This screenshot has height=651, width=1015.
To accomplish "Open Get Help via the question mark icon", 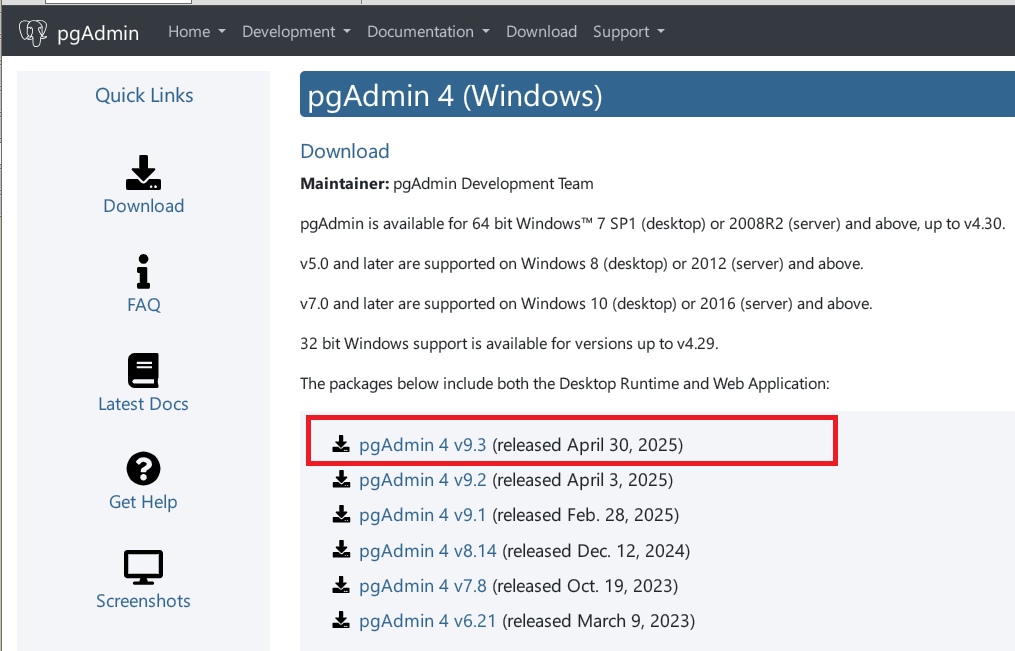I will coord(143,468).
